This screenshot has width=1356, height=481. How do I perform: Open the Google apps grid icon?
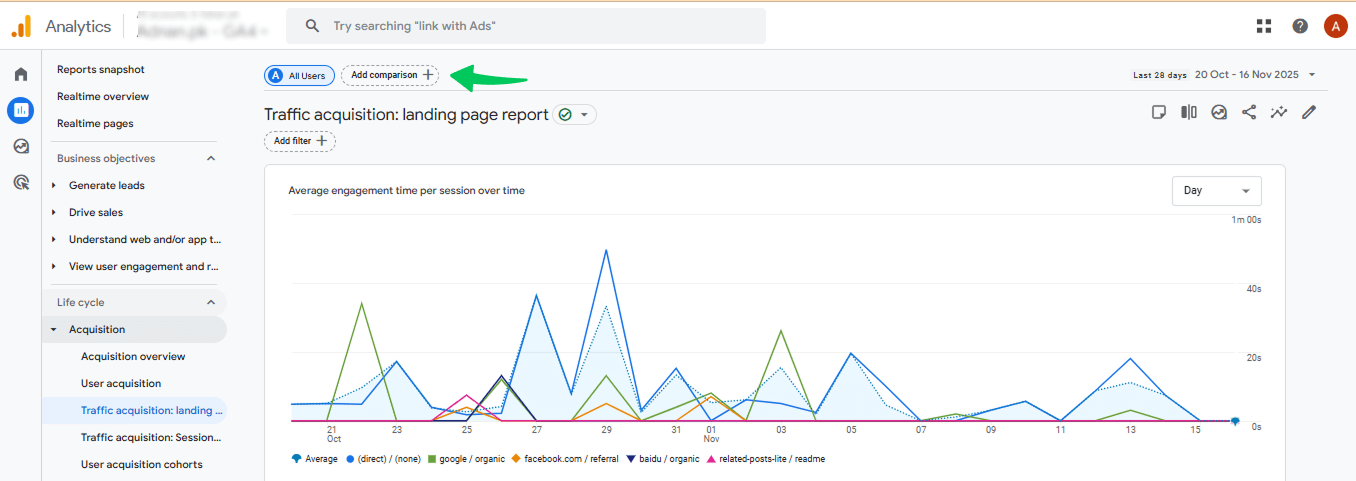click(1264, 26)
